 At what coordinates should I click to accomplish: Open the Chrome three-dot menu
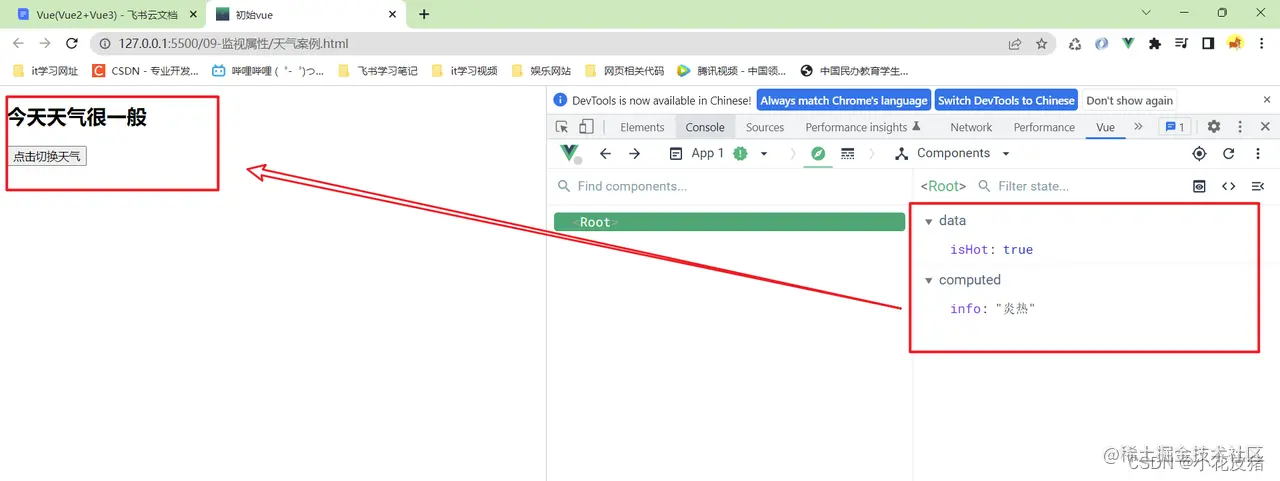tap(1263, 44)
